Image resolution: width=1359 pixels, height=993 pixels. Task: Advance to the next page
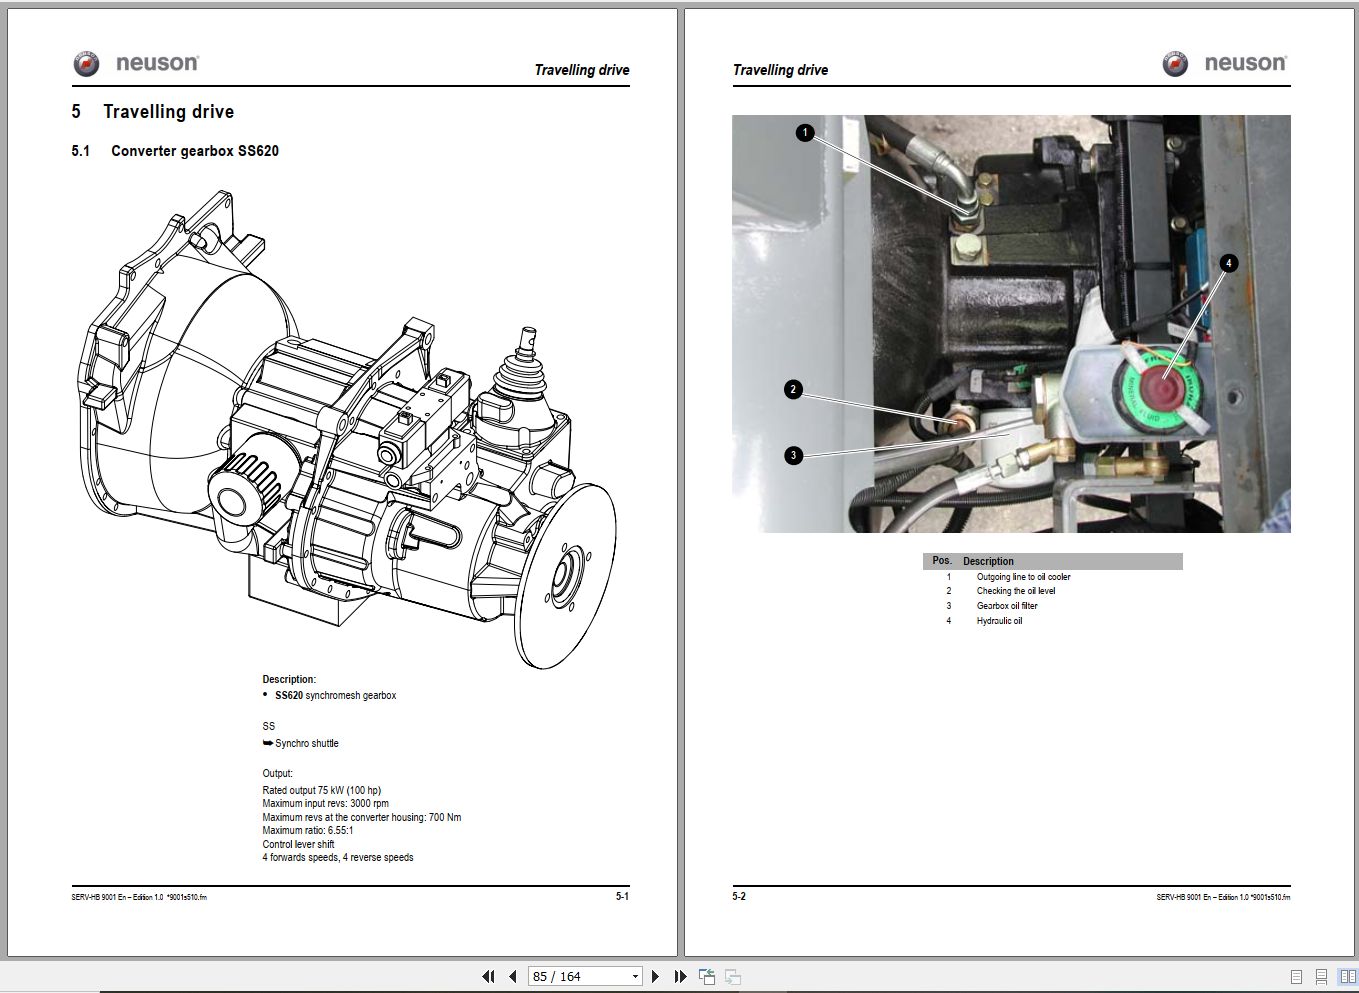point(656,975)
